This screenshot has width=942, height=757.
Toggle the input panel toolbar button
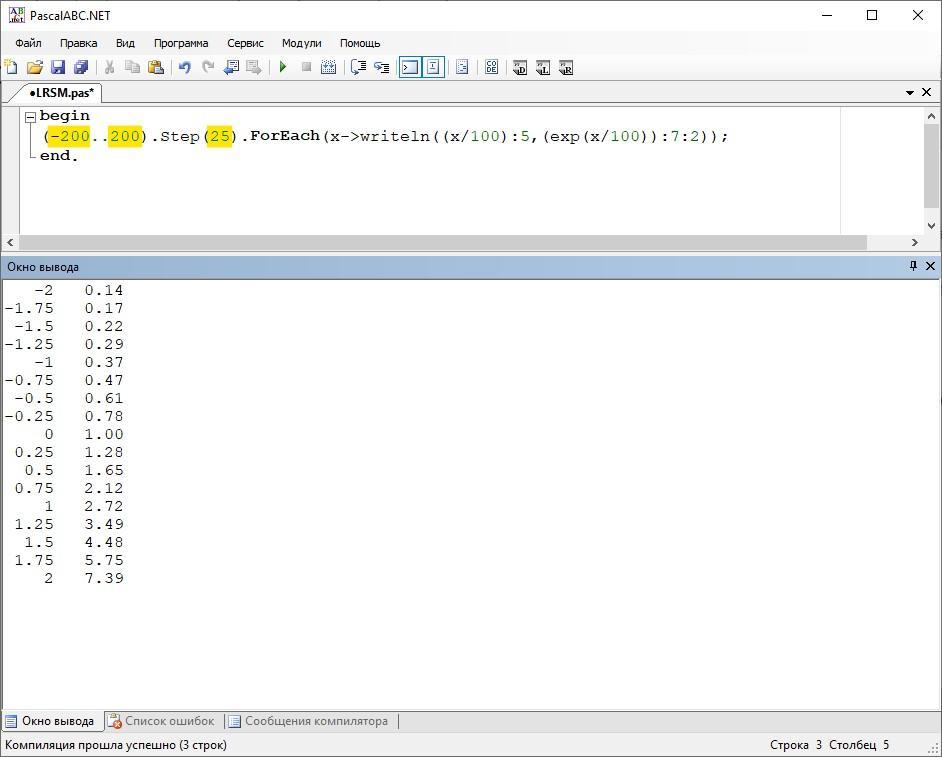(433, 67)
